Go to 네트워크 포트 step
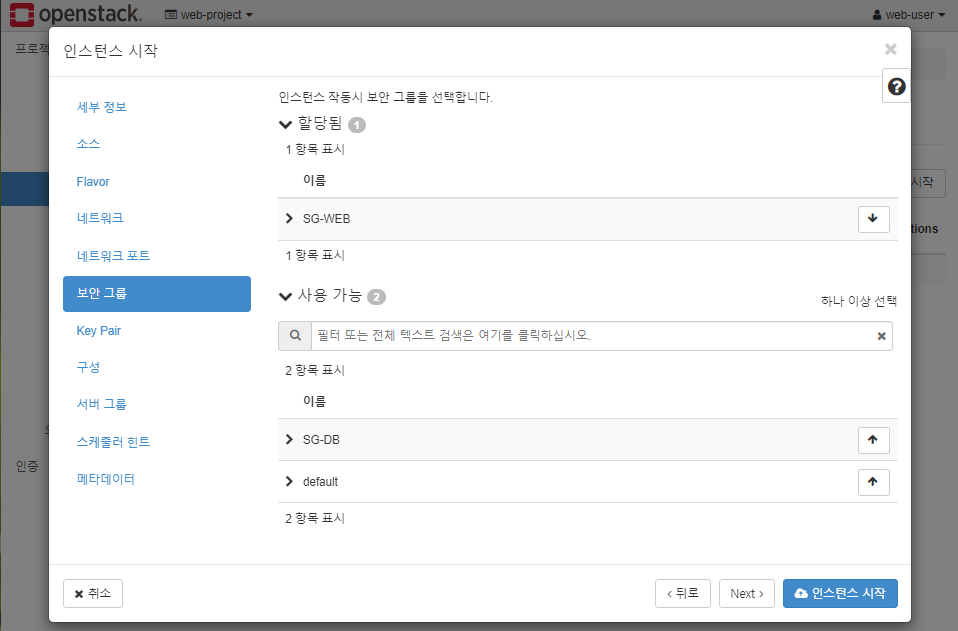 (x=113, y=255)
